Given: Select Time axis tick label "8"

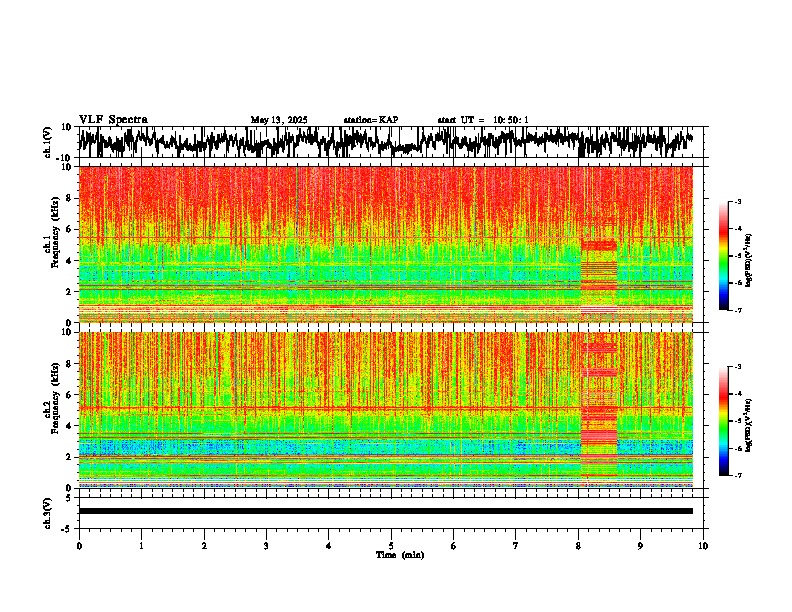Looking at the screenshot, I should click(578, 546).
